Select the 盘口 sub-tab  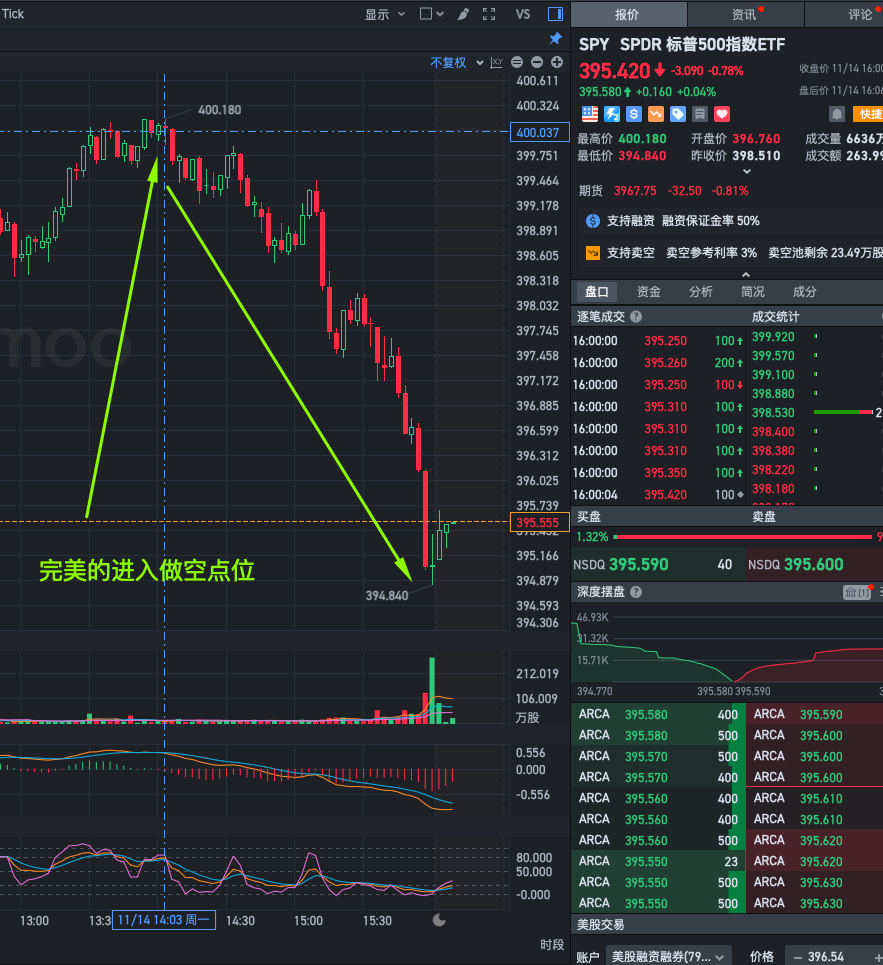pos(596,291)
